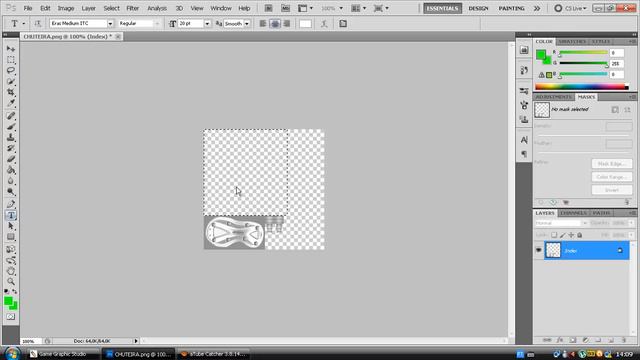The image size is (640, 360).
Task: Click the toolbox foreground color swatch
Action: (x=8, y=301)
